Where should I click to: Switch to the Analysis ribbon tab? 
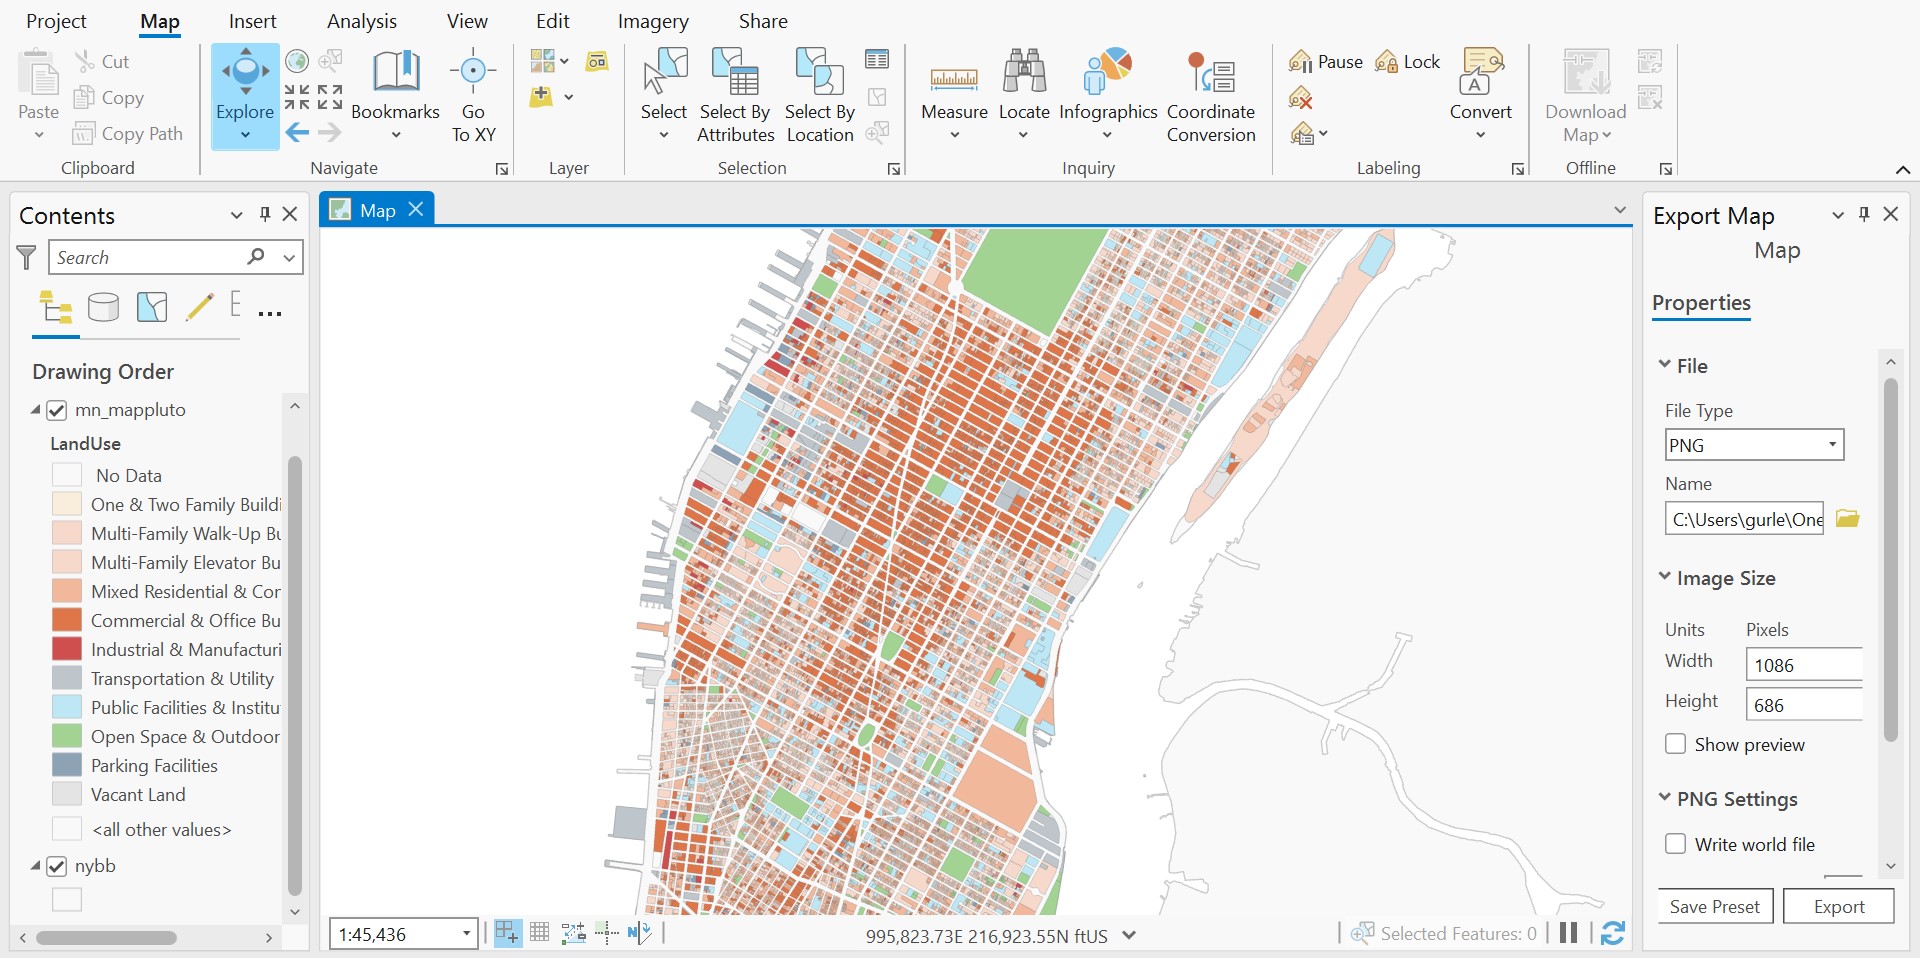(361, 21)
